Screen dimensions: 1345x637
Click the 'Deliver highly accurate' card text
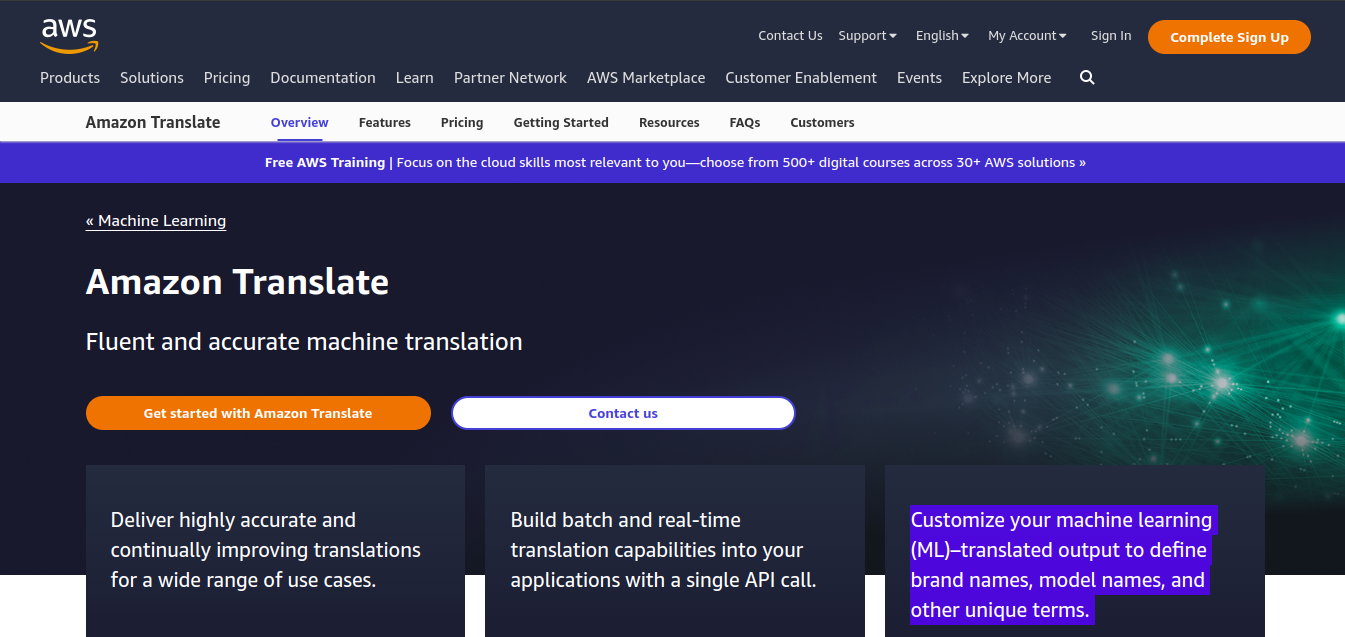click(x=266, y=550)
